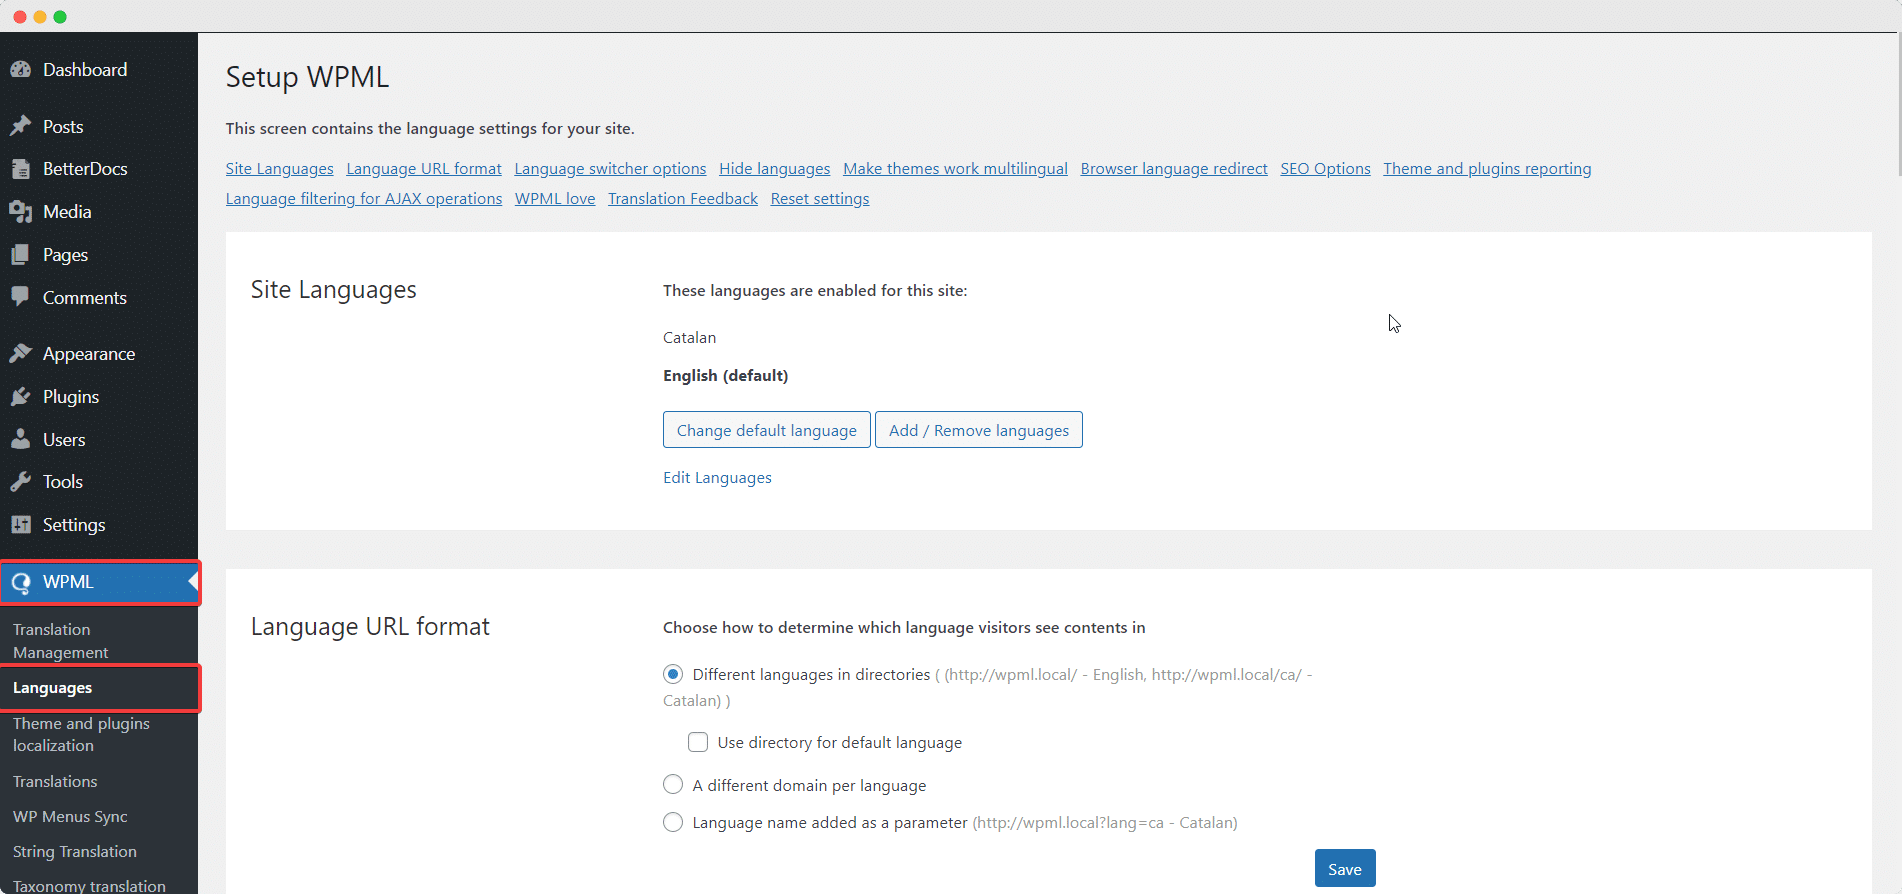
Task: Click the Settings sliders icon
Action: coord(21,525)
